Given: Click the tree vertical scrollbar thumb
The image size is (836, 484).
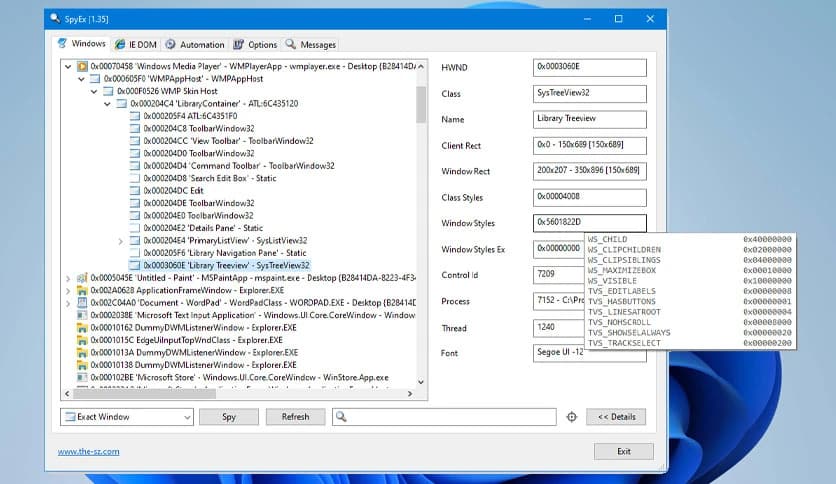Looking at the screenshot, I should point(421,104).
